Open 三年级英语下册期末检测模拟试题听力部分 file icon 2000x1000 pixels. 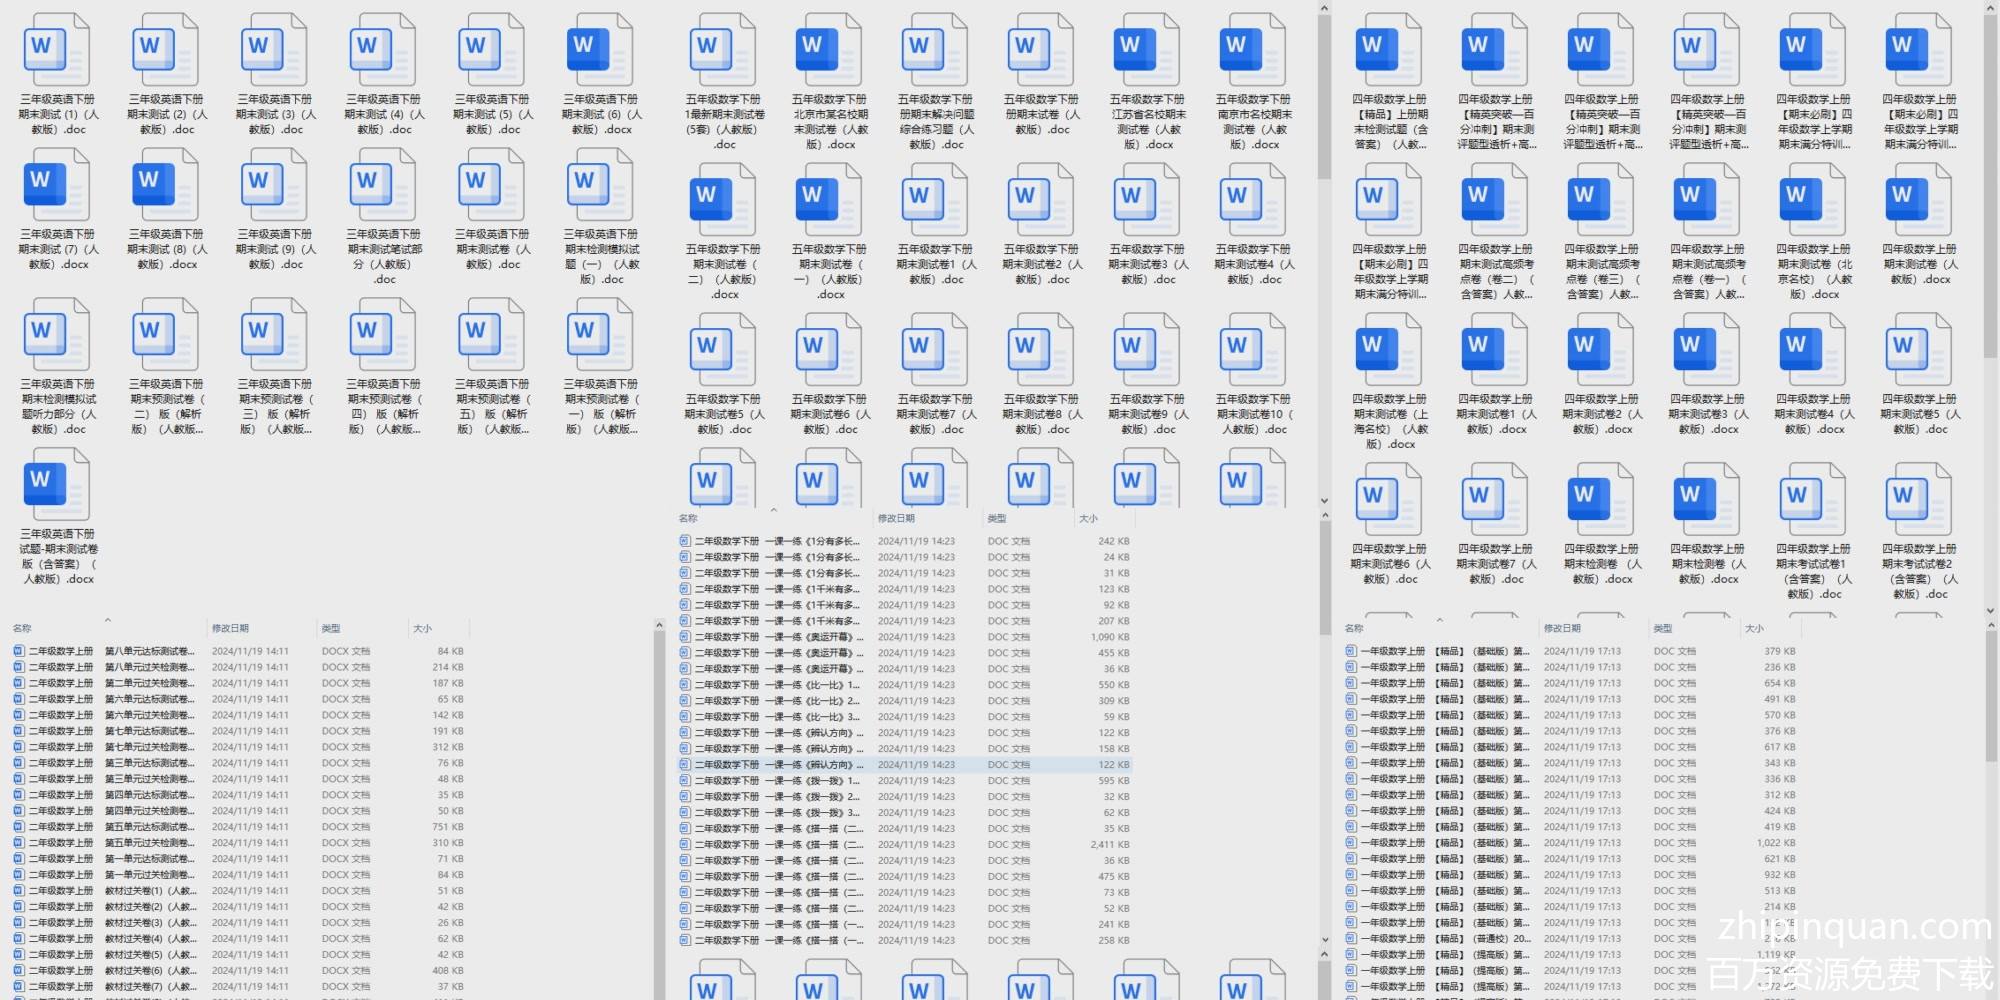[x=57, y=335]
